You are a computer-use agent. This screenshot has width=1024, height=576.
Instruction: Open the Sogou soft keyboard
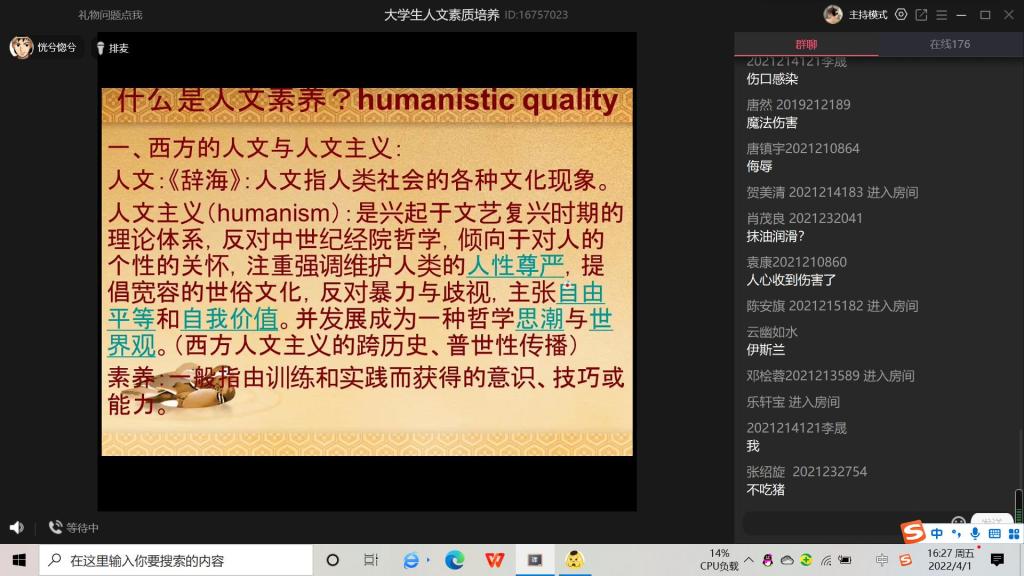point(993,534)
